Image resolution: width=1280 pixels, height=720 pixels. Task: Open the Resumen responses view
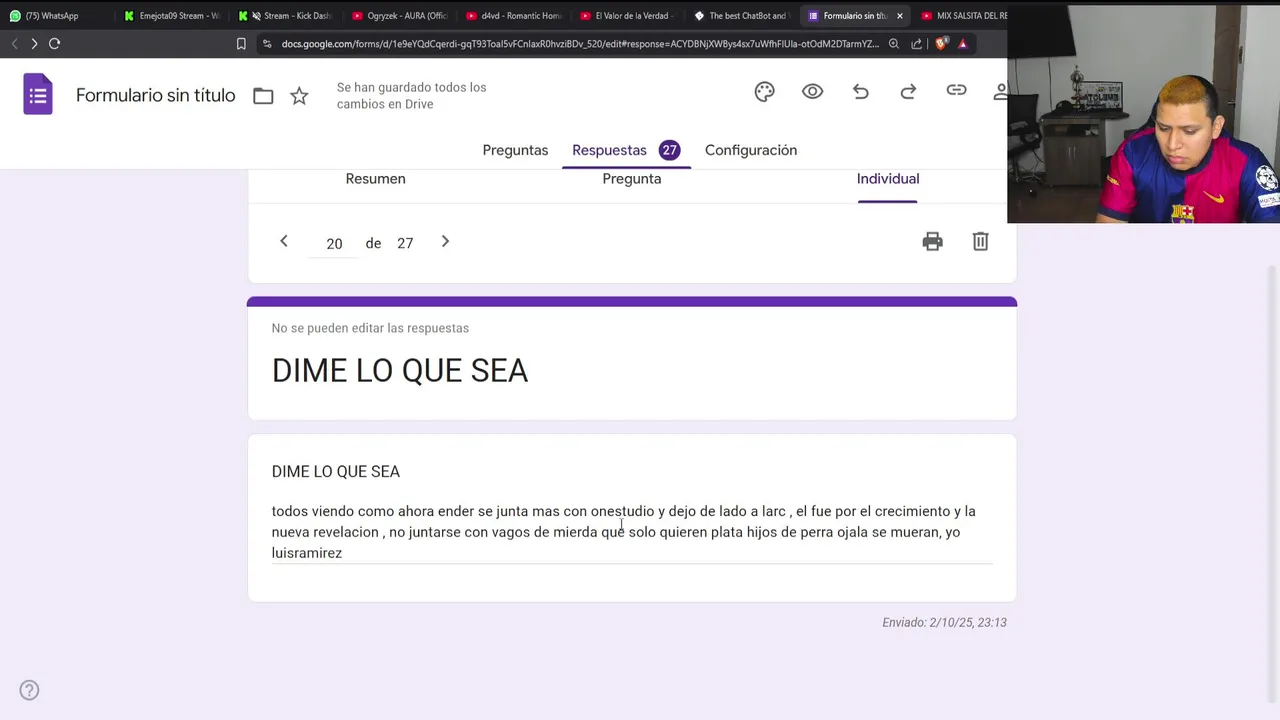pyautogui.click(x=375, y=179)
